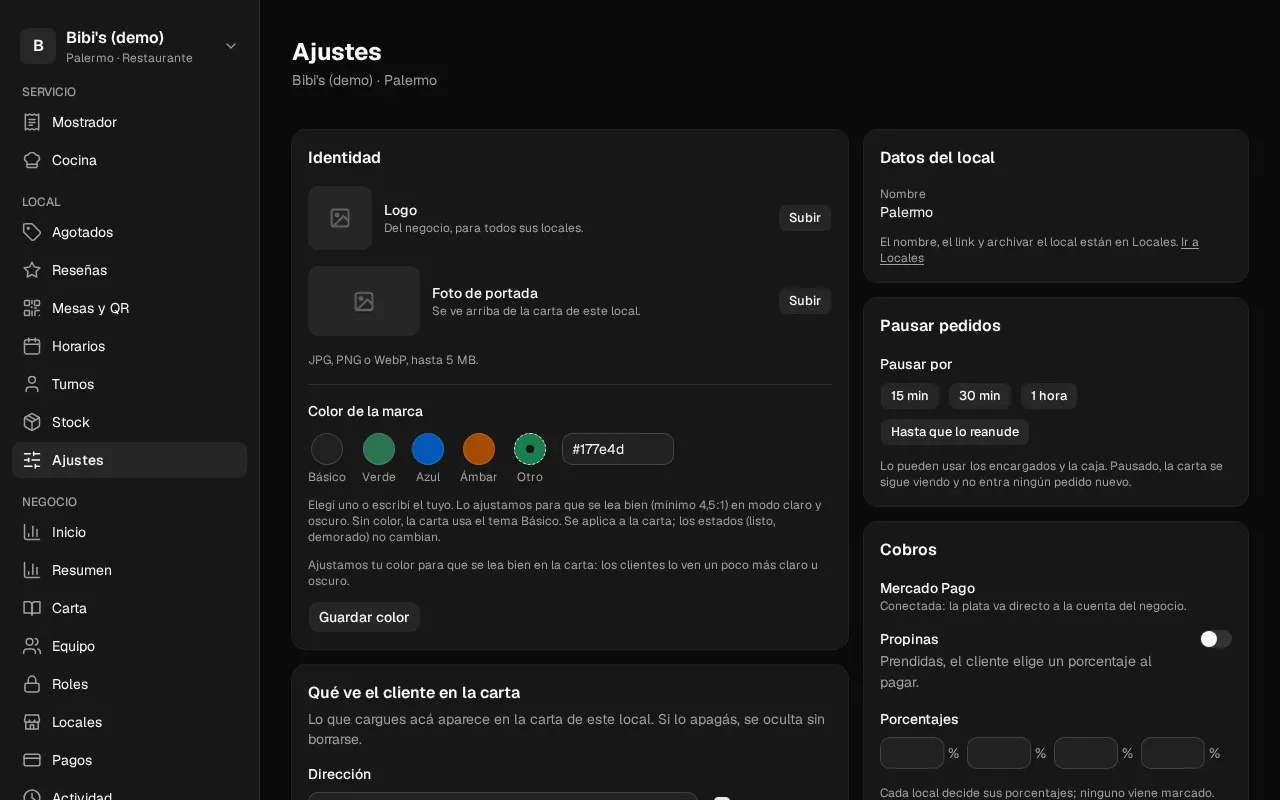Screen dimensions: 1280x800
Task: Choose Hasta que lo reanude
Action: pos(955,432)
